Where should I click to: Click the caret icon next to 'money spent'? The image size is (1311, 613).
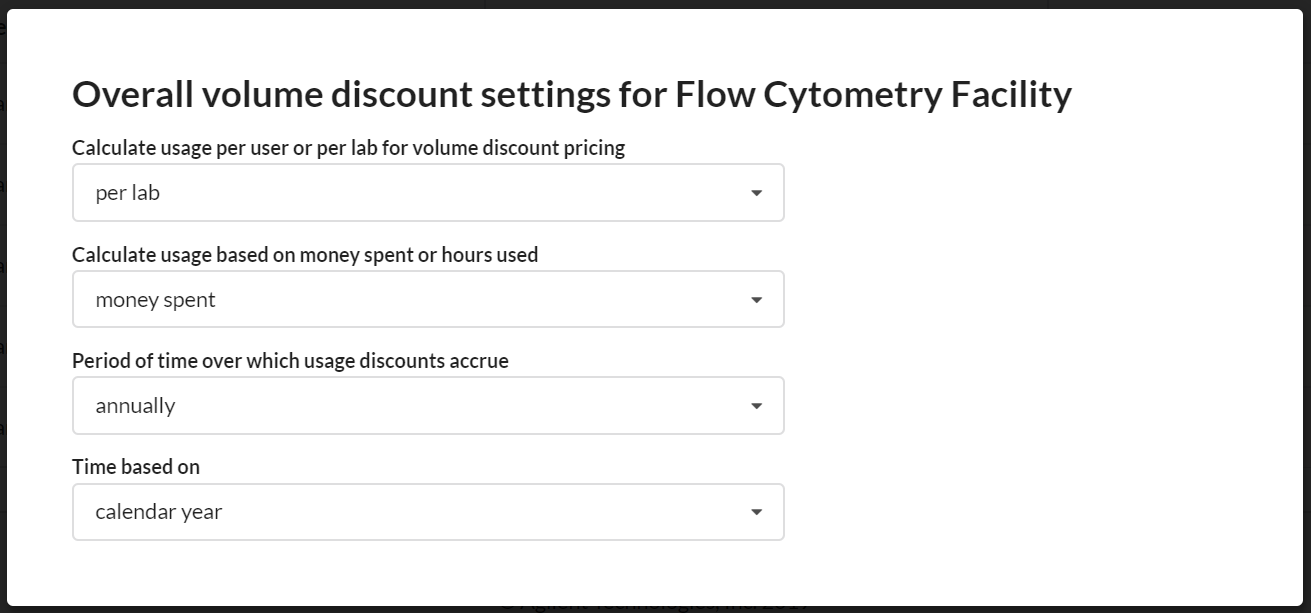coord(757,300)
